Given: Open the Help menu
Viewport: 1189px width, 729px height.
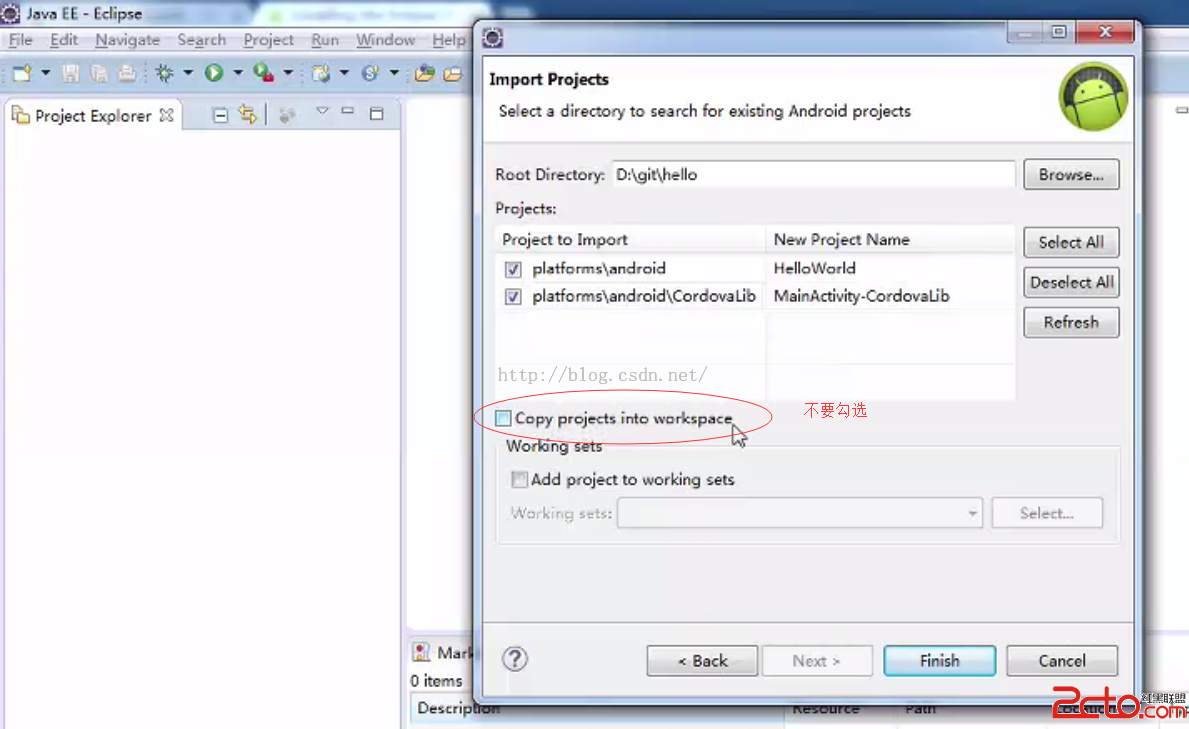Looking at the screenshot, I should pos(449,40).
